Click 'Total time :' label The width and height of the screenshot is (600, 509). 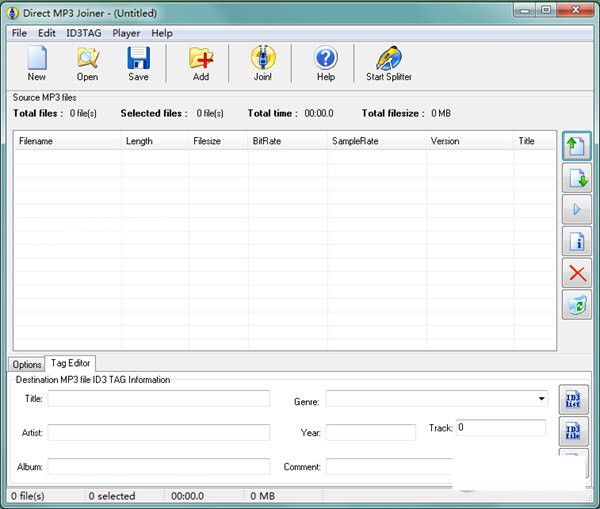pos(272,113)
